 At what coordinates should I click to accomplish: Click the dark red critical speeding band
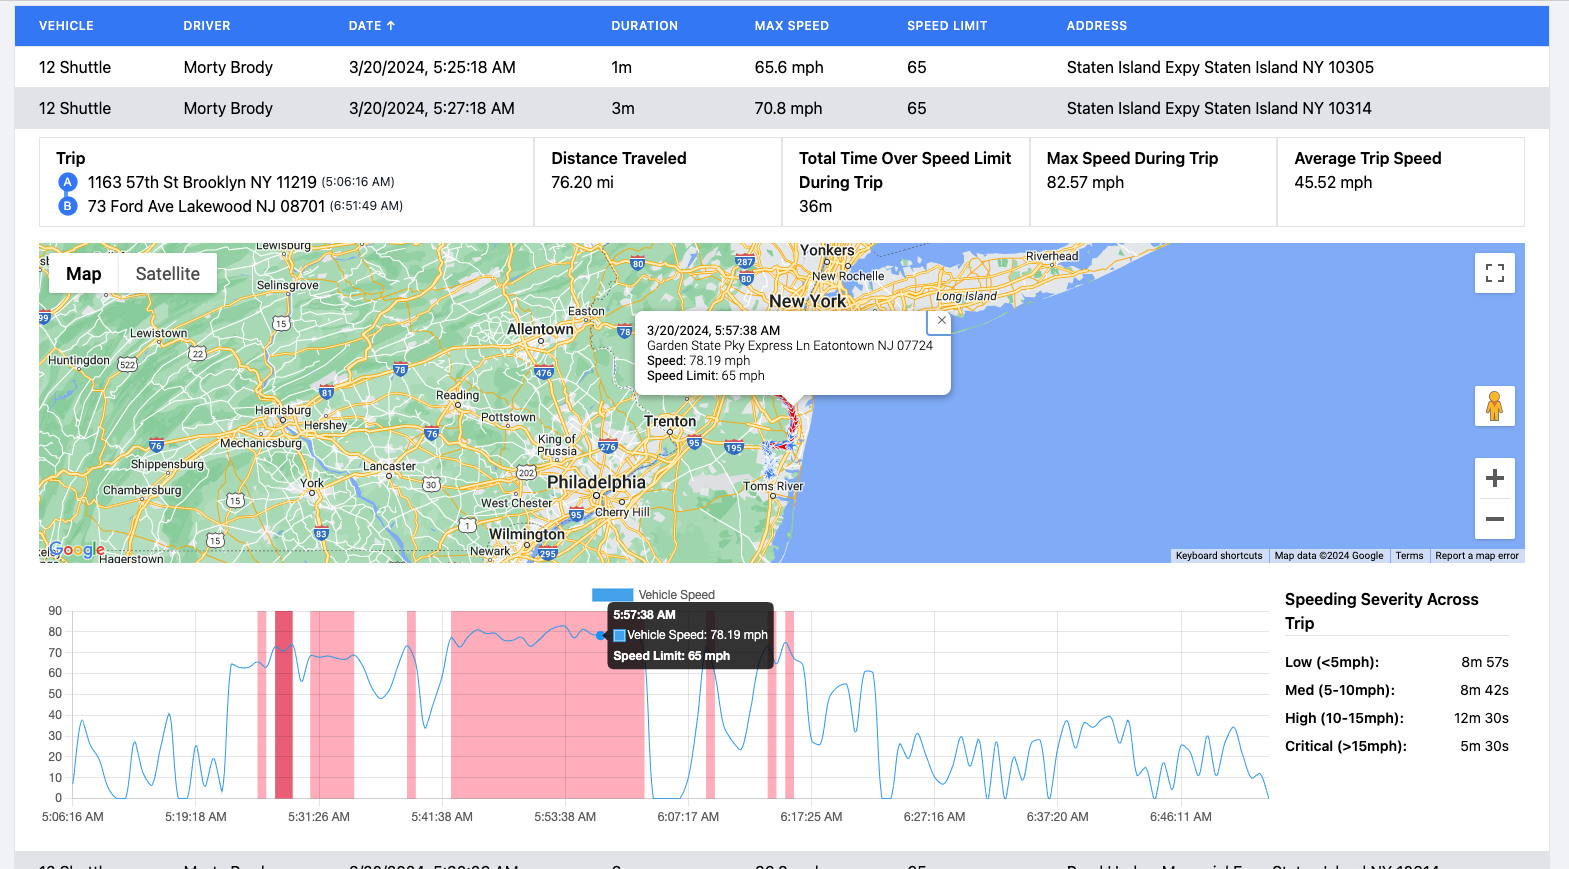click(284, 704)
